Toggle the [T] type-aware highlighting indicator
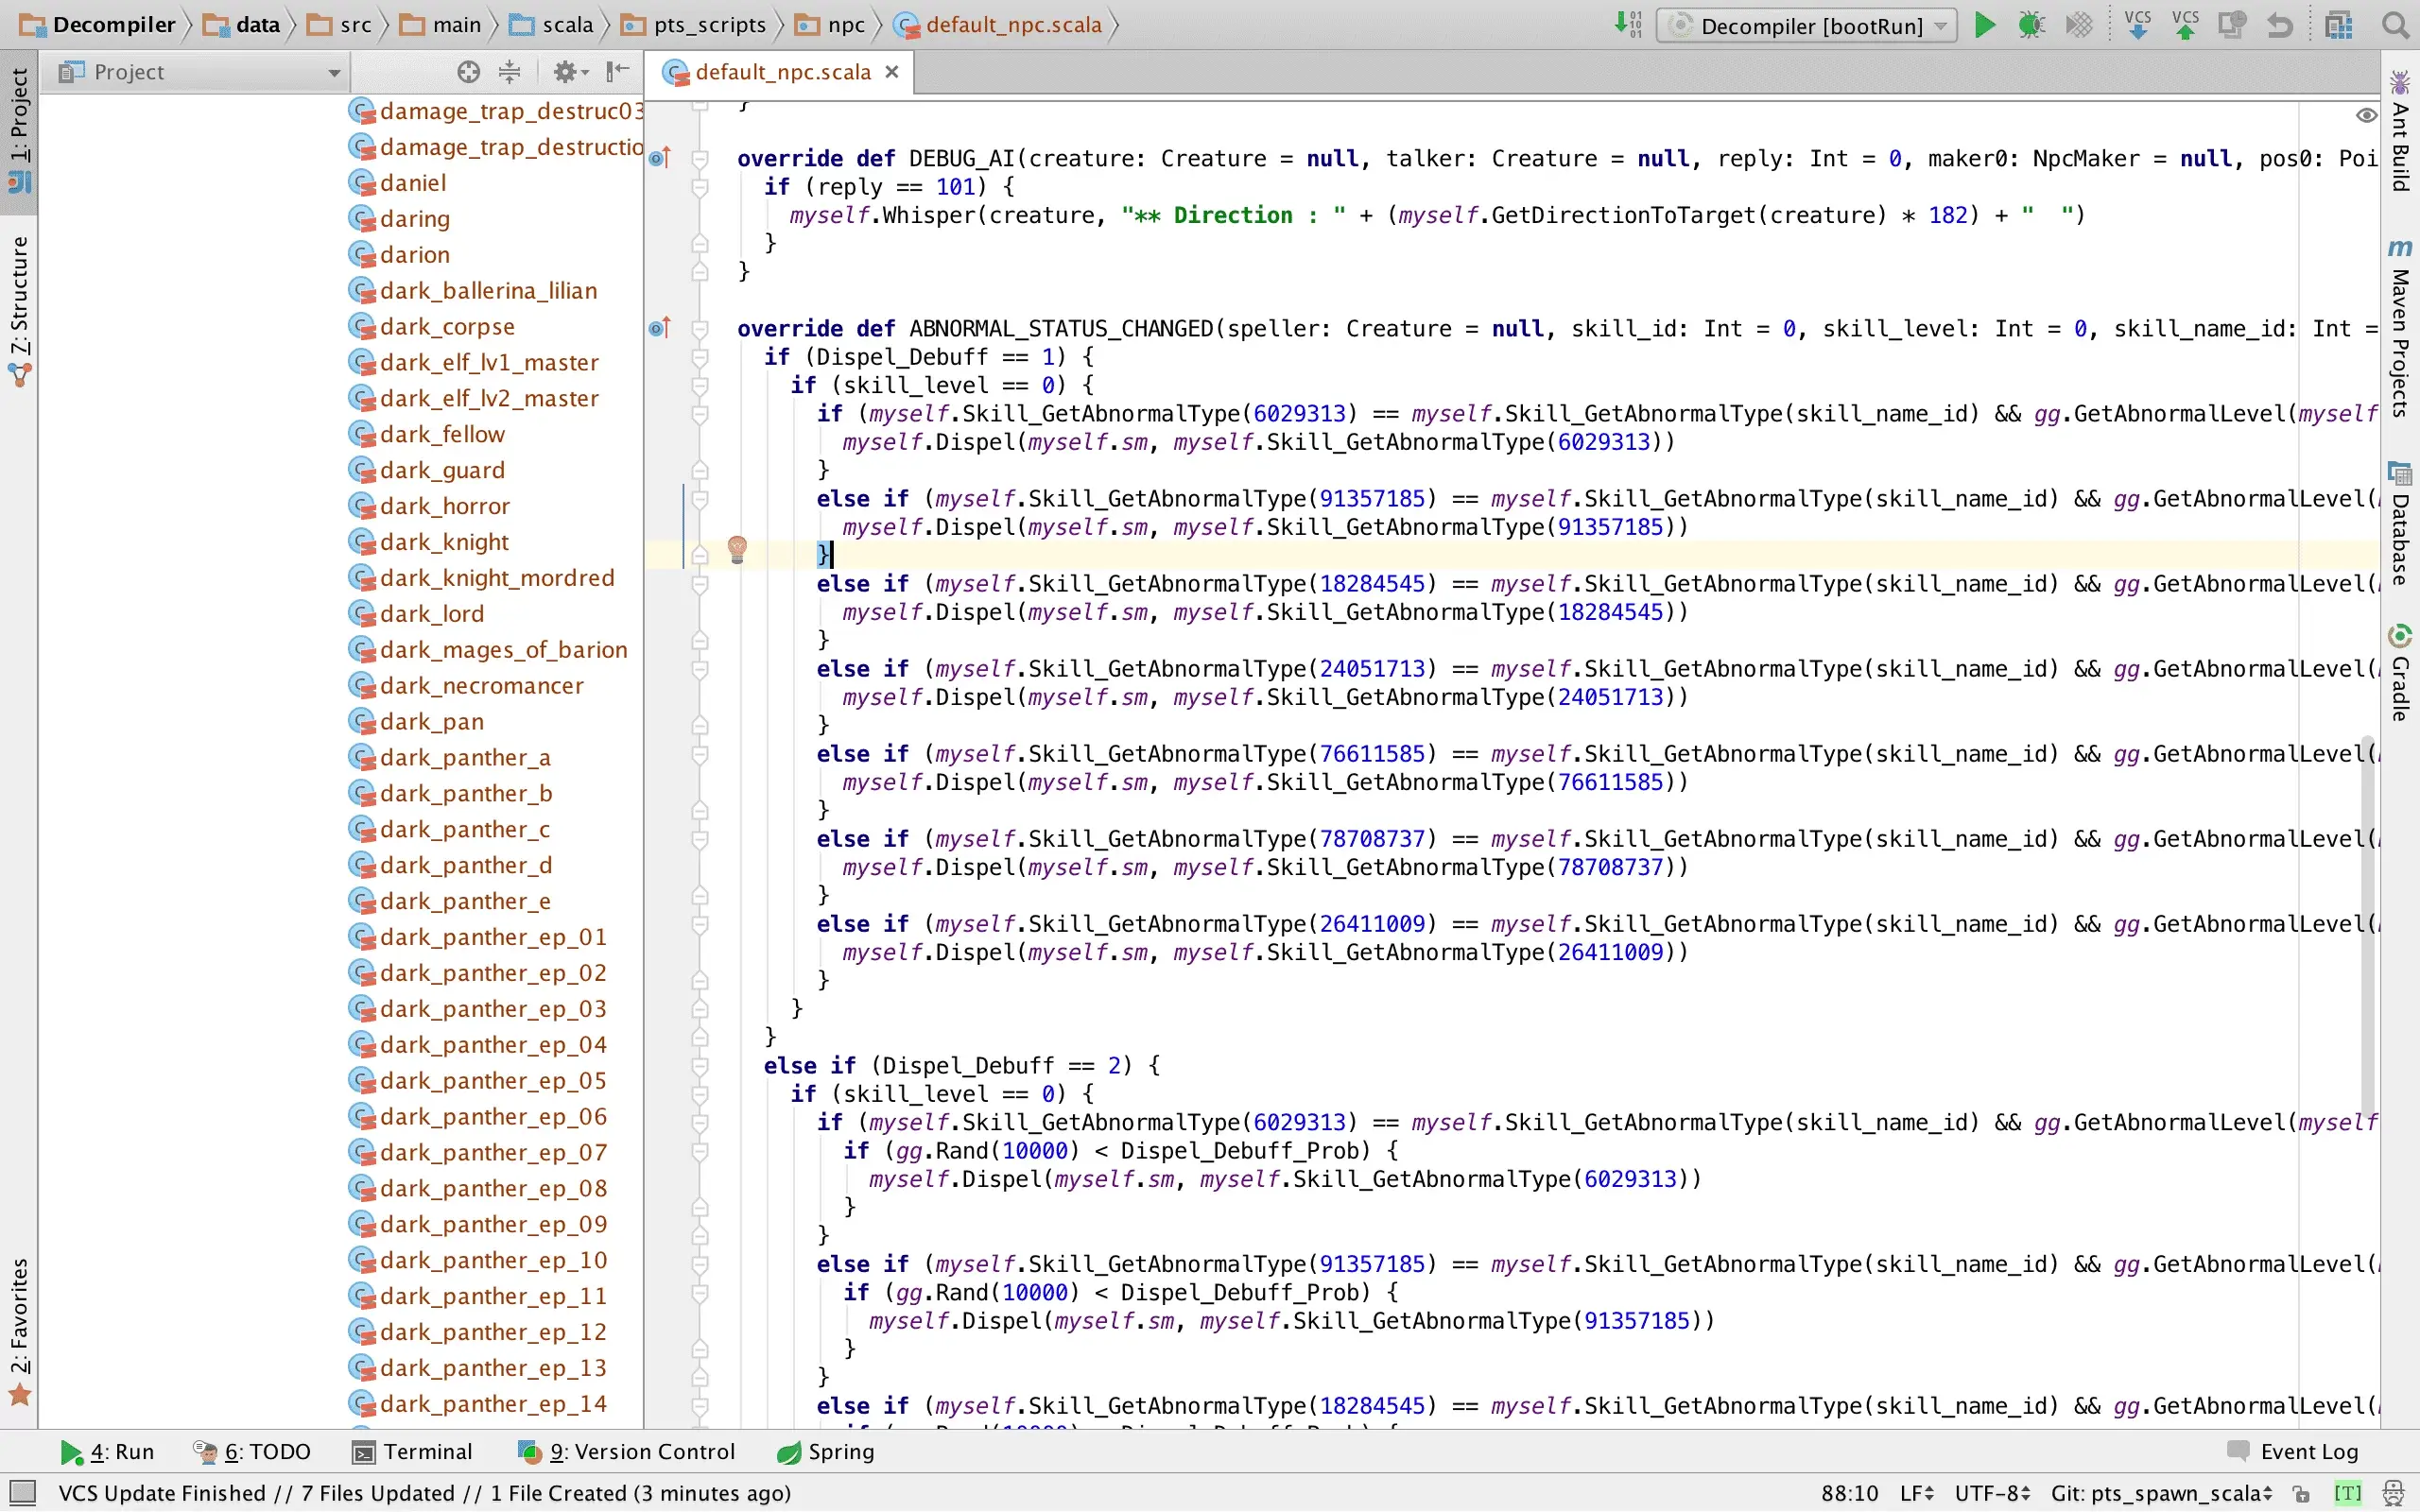 2347,1493
